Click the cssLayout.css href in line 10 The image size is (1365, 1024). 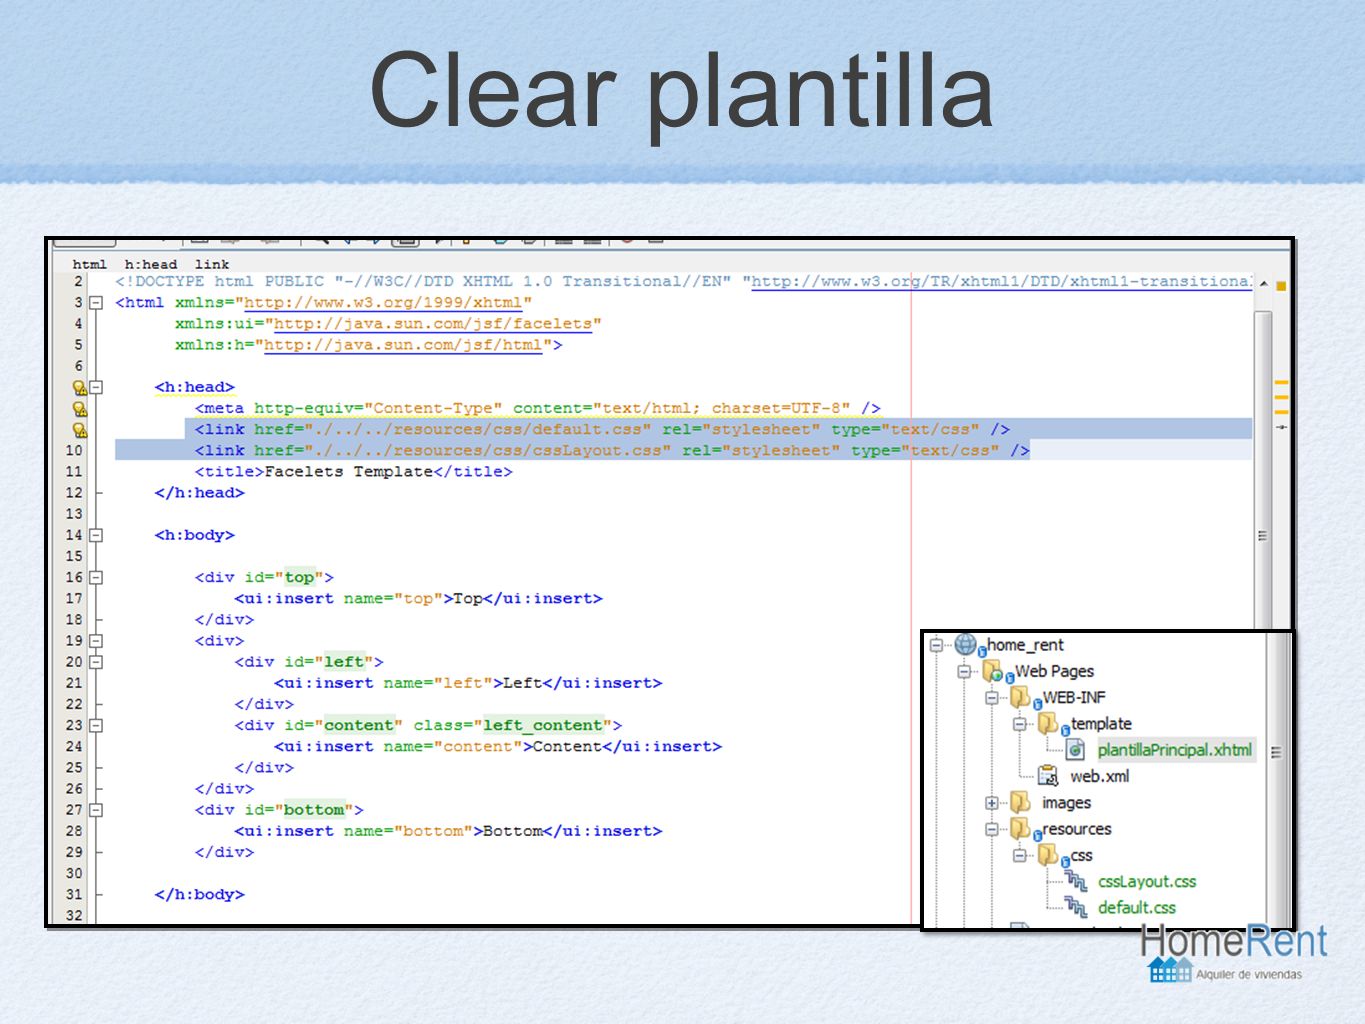487,450
